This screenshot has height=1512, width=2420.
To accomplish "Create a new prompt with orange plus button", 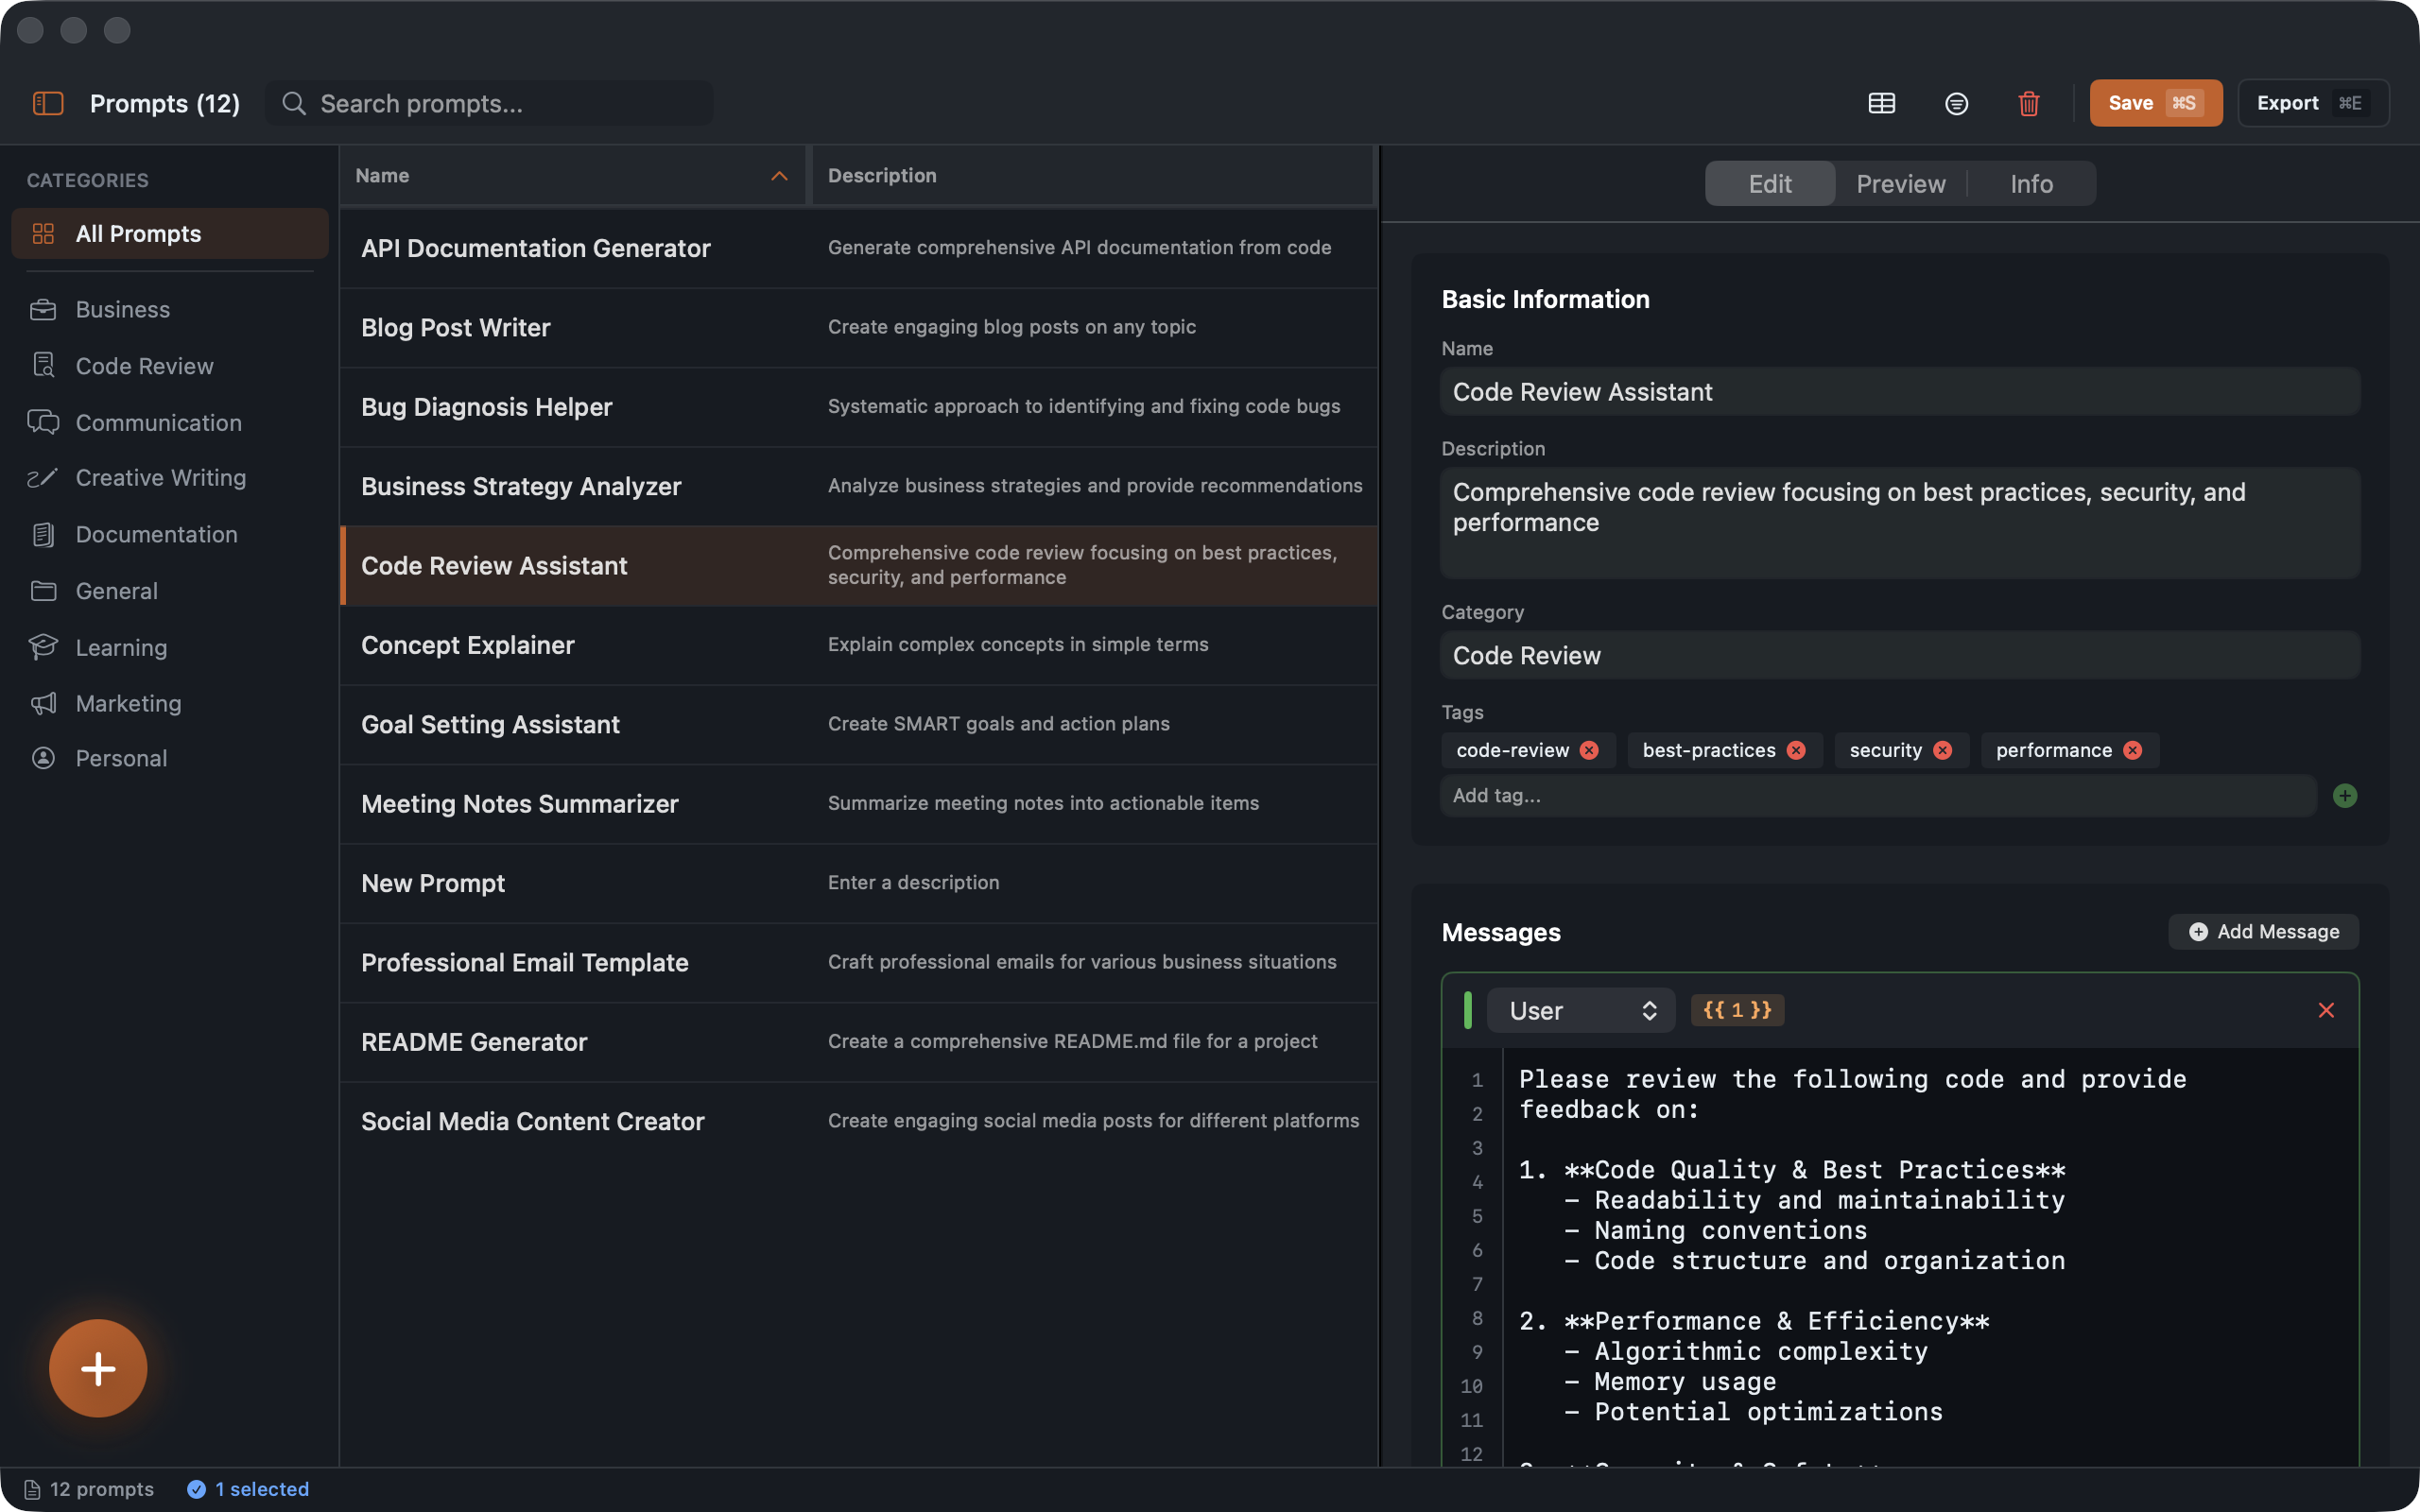I will [x=98, y=1367].
